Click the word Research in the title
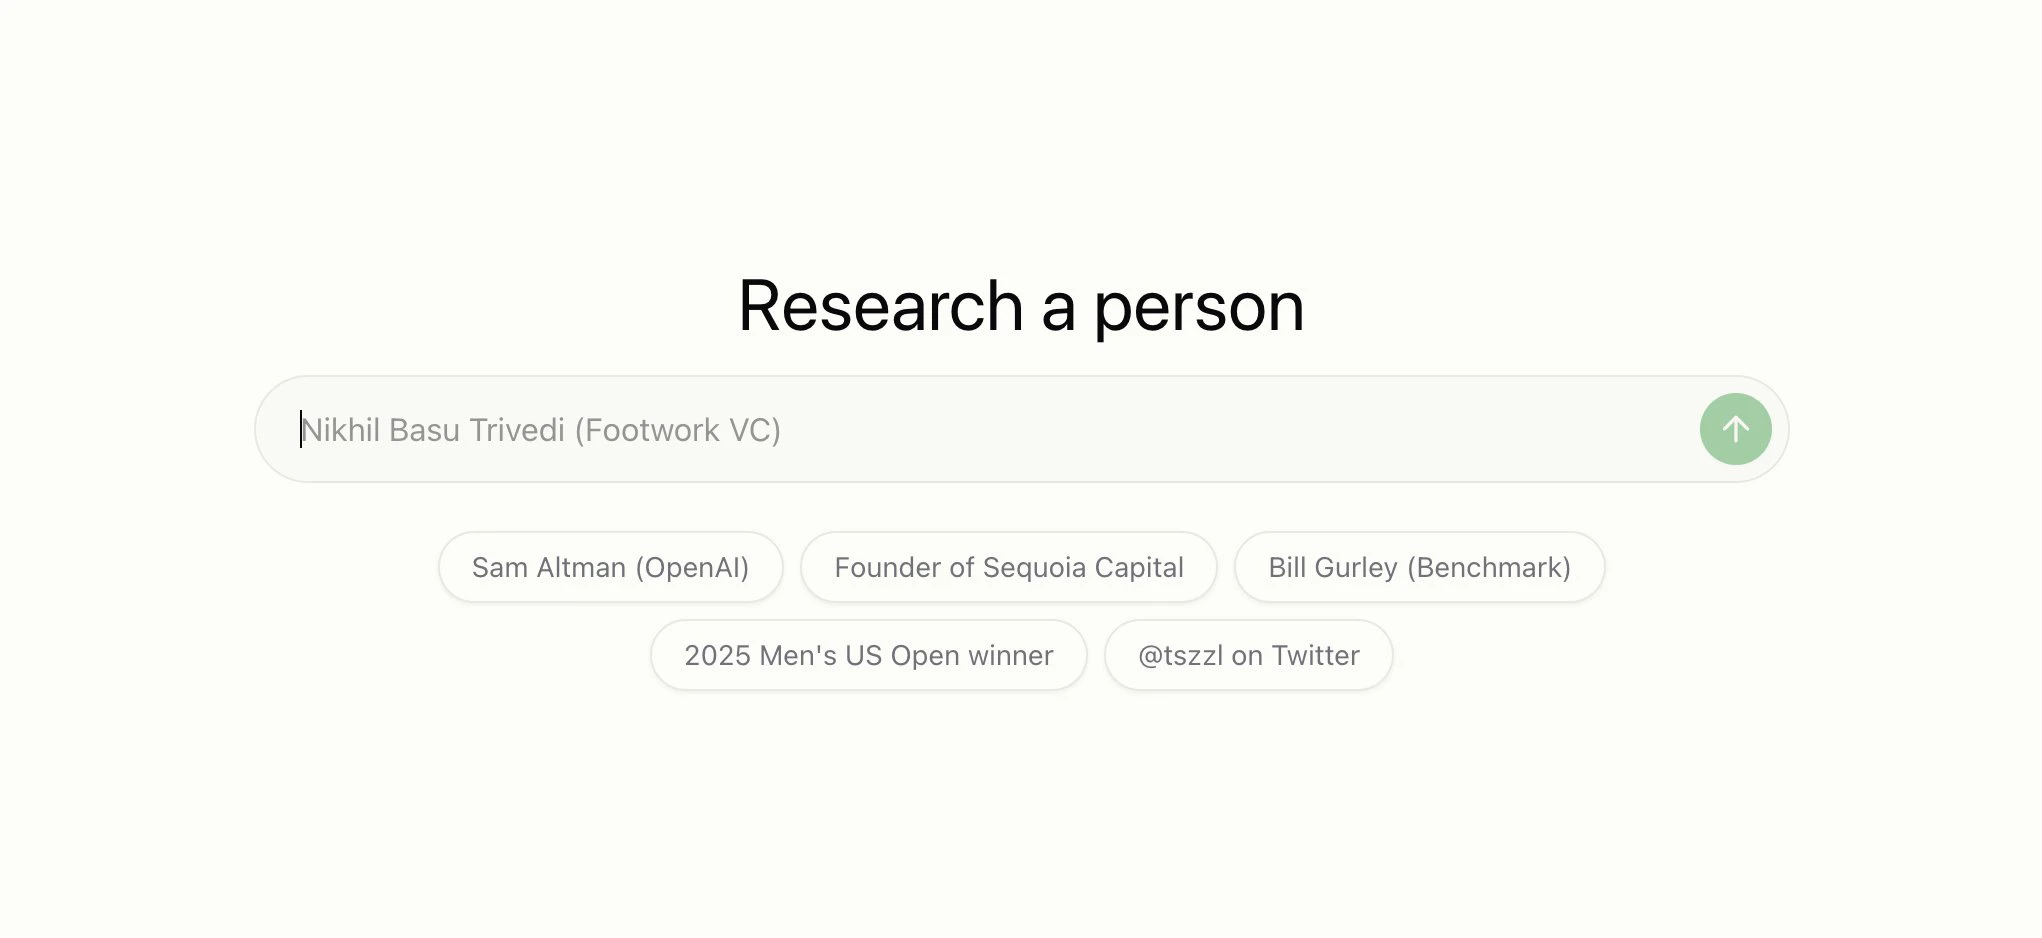 (x=881, y=306)
